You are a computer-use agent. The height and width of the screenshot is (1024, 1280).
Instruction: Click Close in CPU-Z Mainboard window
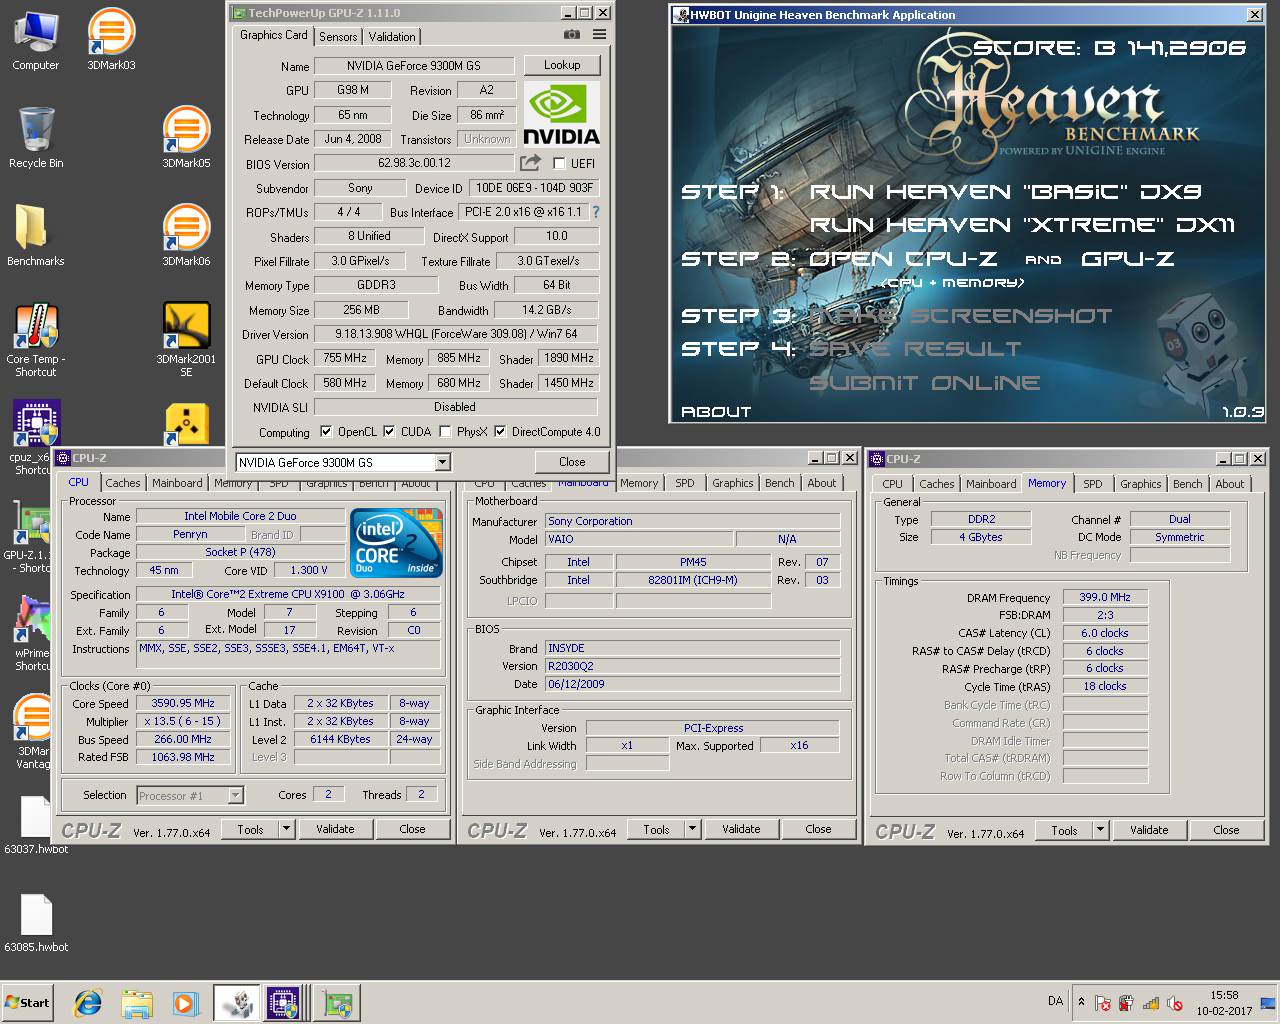coord(818,829)
